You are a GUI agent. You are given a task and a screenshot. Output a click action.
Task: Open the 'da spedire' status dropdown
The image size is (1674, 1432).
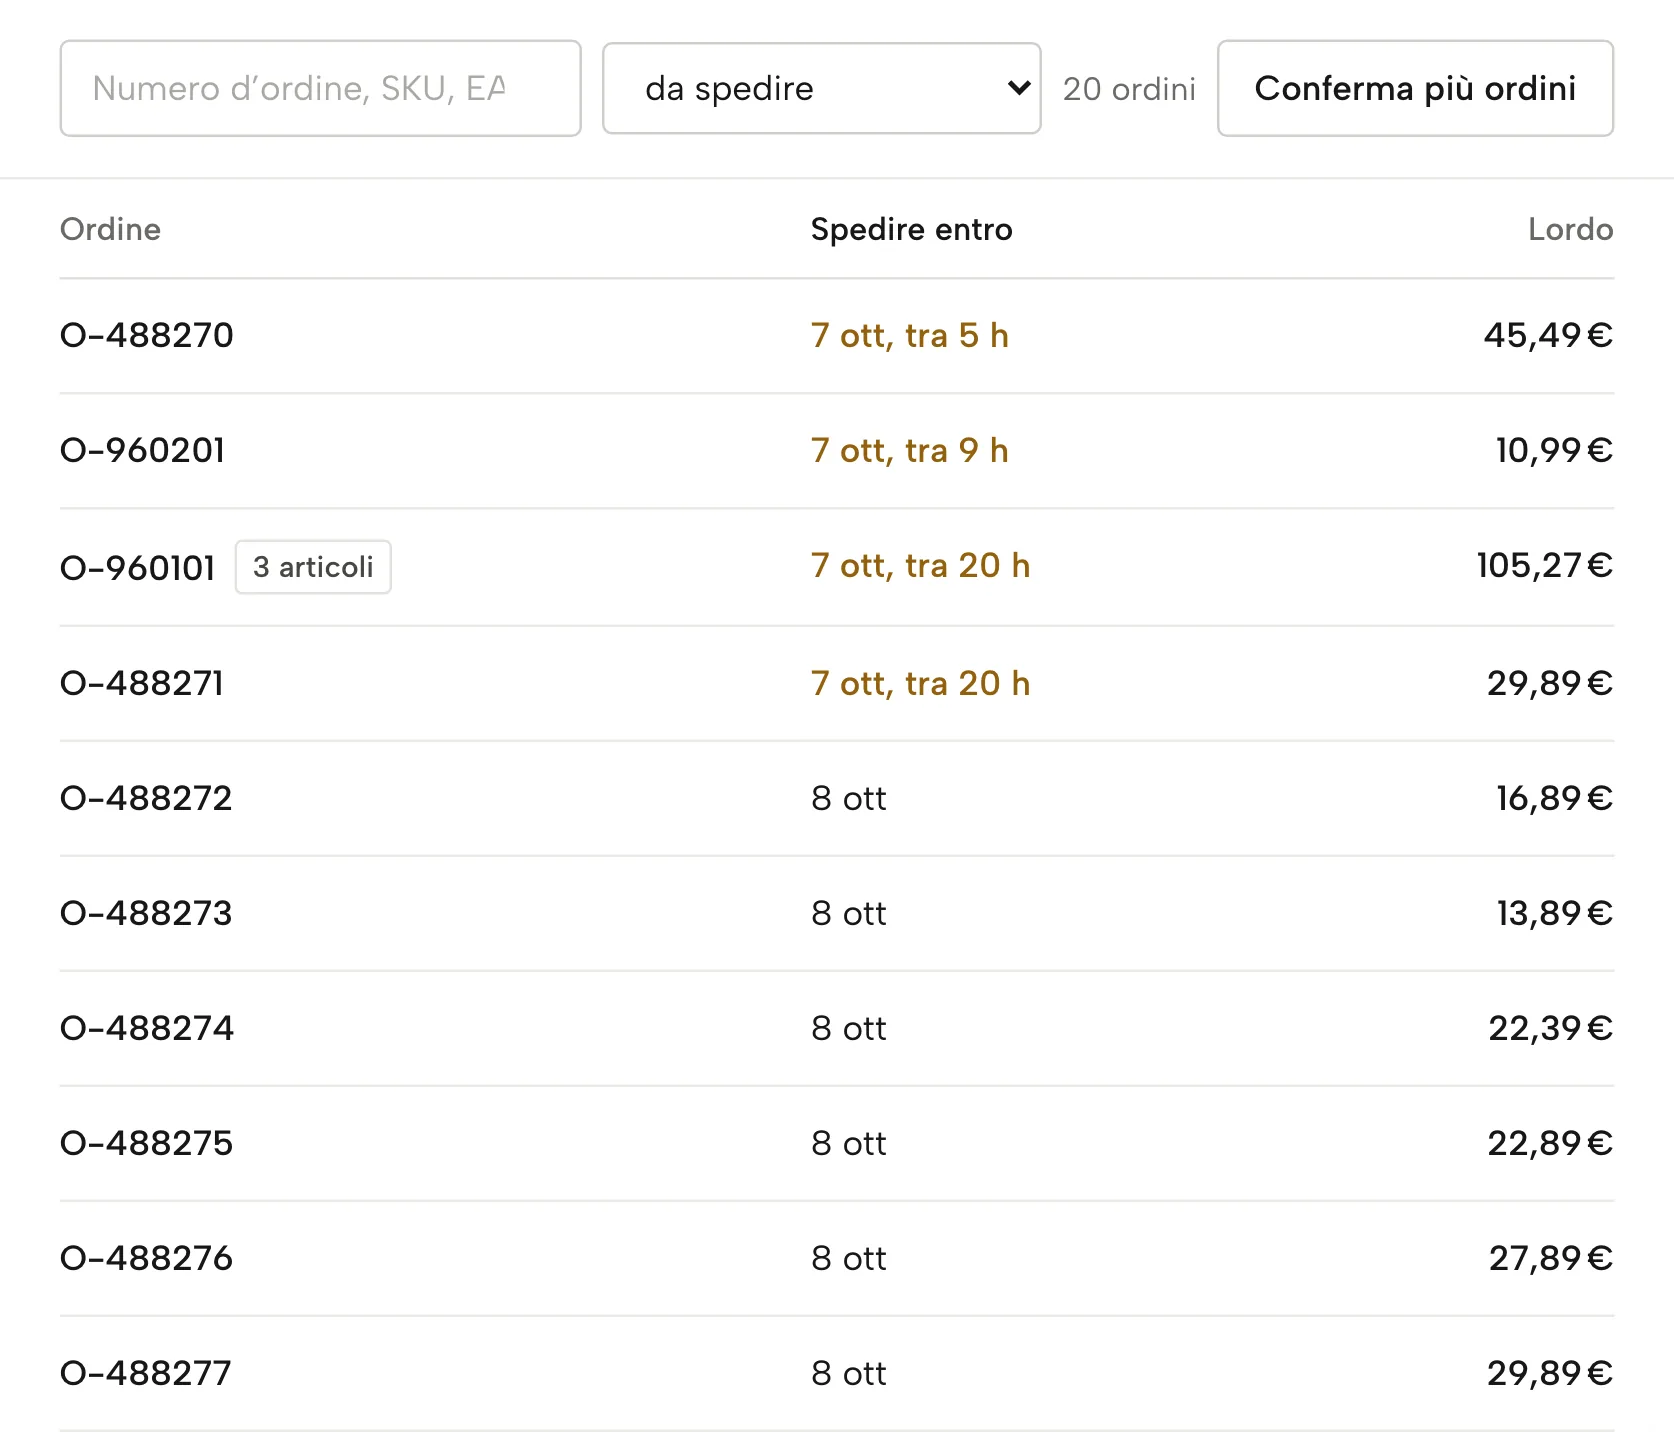821,88
